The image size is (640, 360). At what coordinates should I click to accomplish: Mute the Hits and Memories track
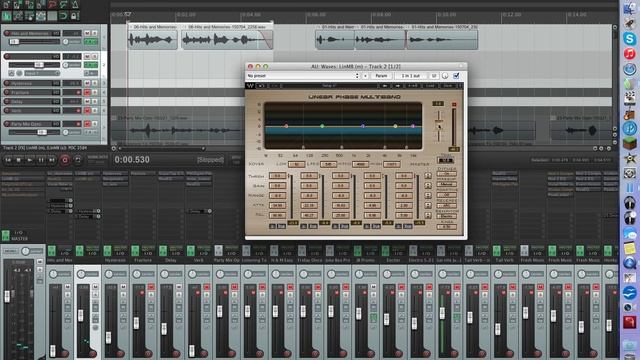click(87, 33)
